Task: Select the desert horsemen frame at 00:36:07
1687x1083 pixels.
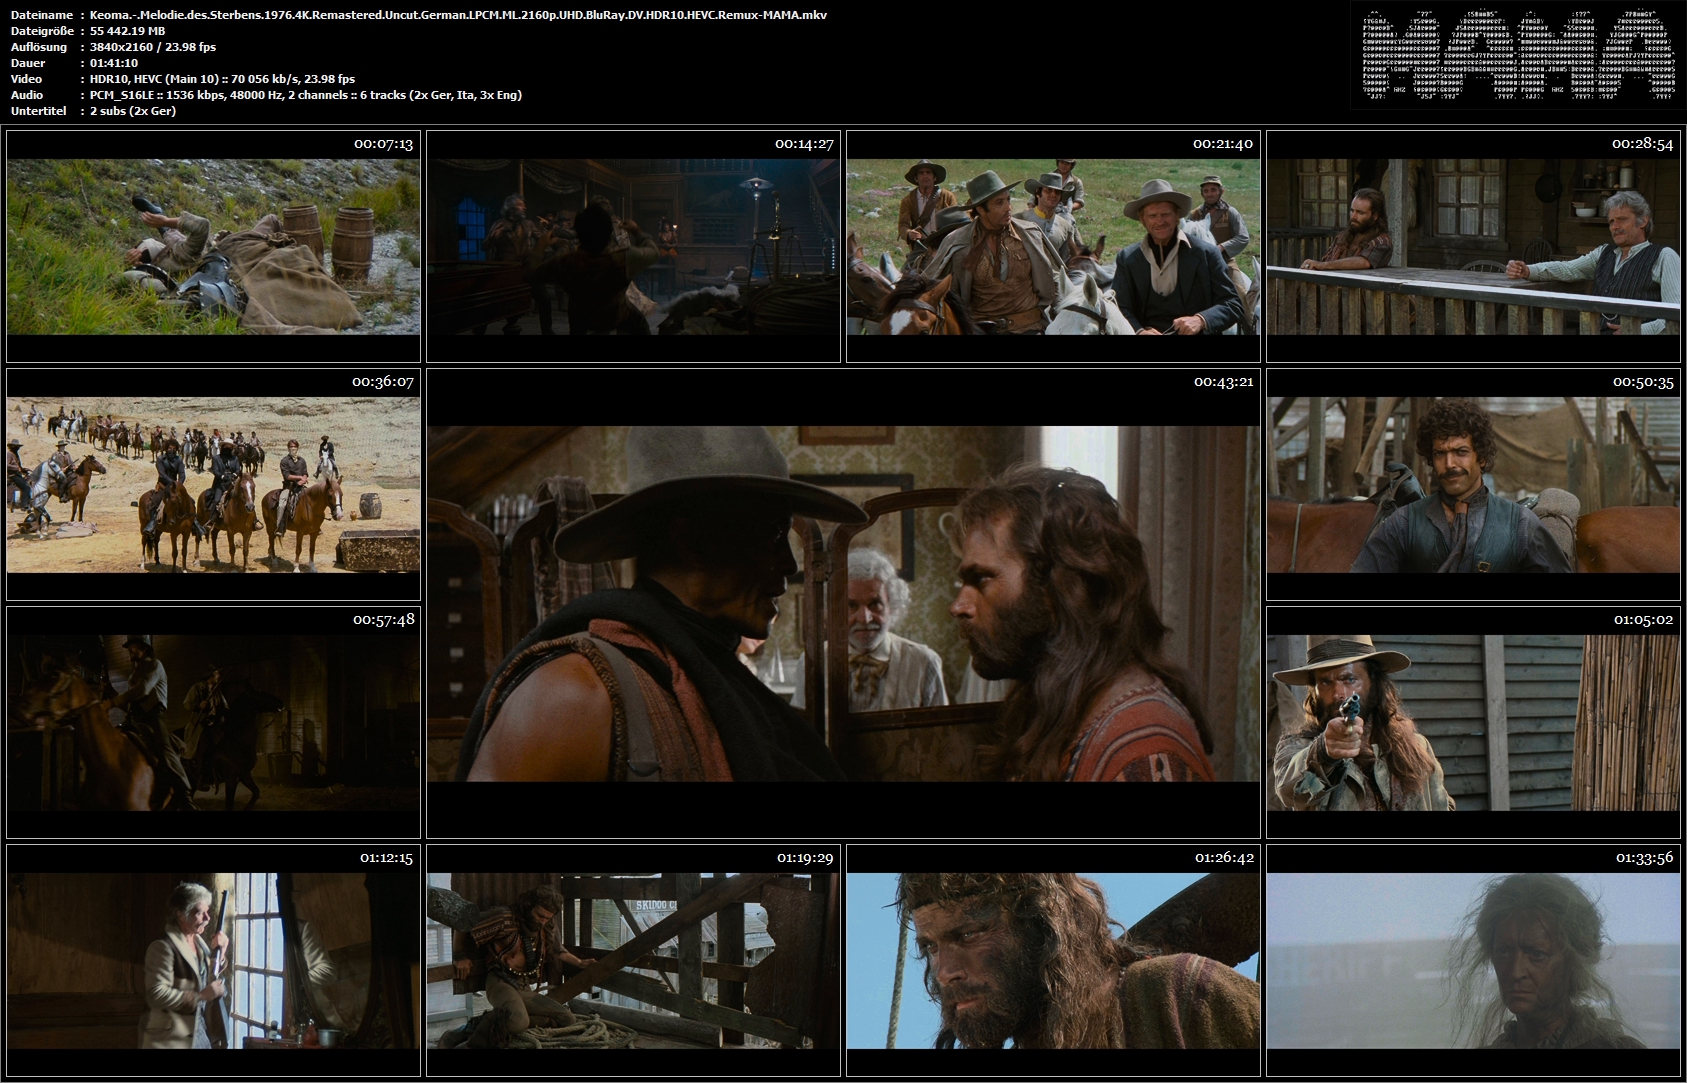Action: click(213, 484)
